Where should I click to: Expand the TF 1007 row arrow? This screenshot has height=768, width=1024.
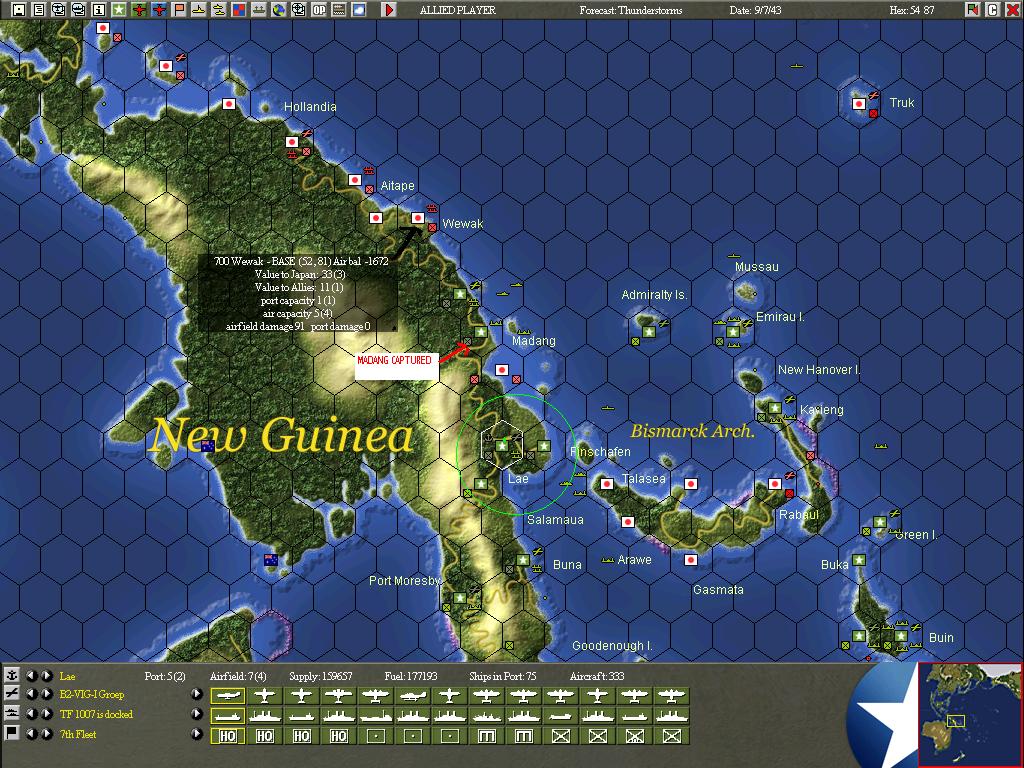197,714
